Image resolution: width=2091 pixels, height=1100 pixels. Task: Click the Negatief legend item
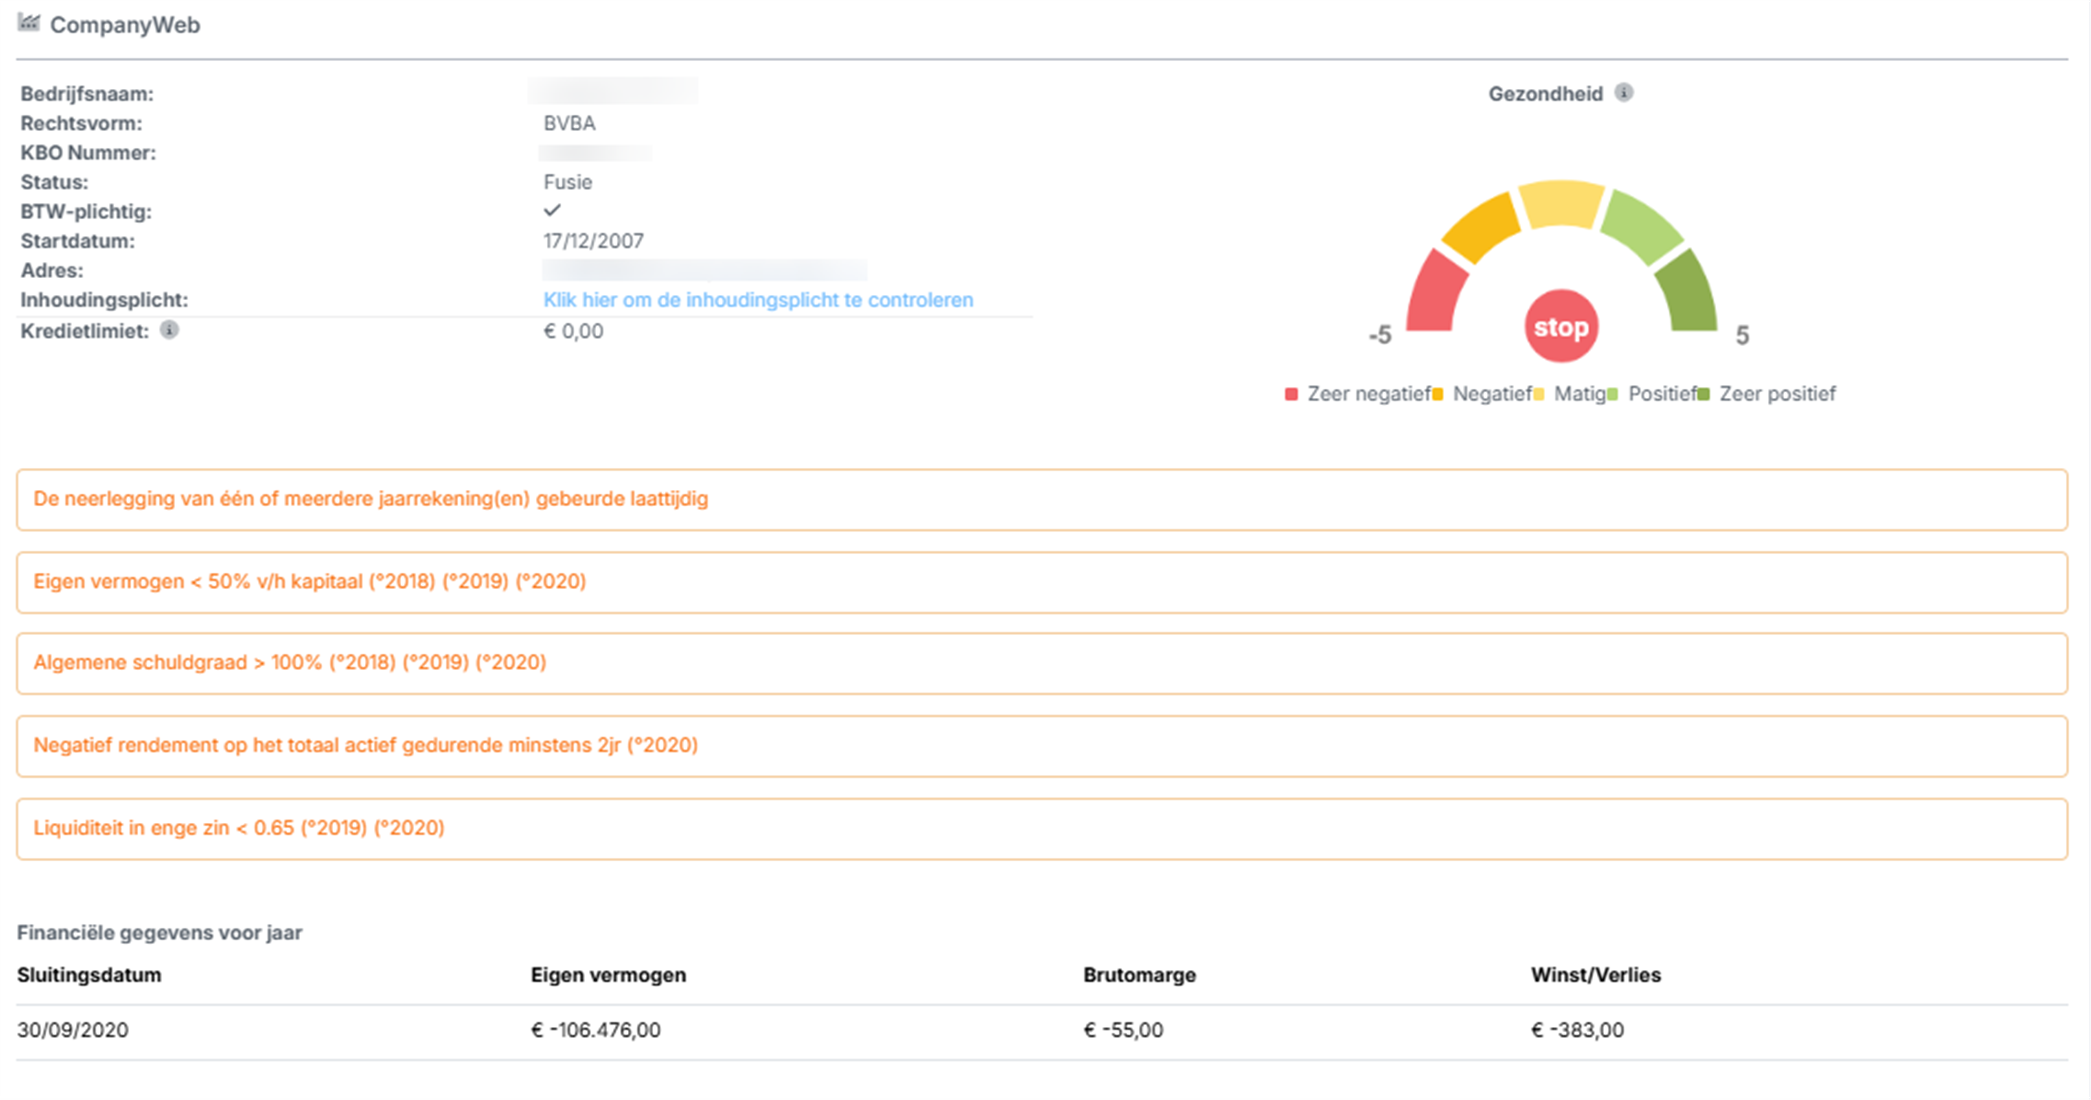pos(1491,394)
